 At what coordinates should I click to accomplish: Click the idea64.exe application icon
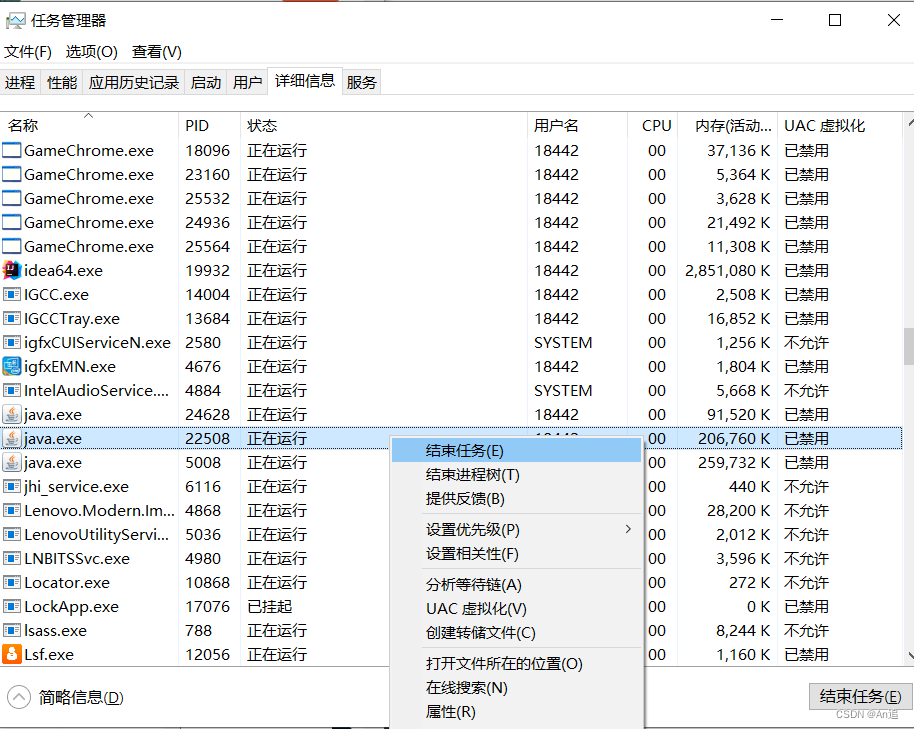pyautogui.click(x=13, y=270)
